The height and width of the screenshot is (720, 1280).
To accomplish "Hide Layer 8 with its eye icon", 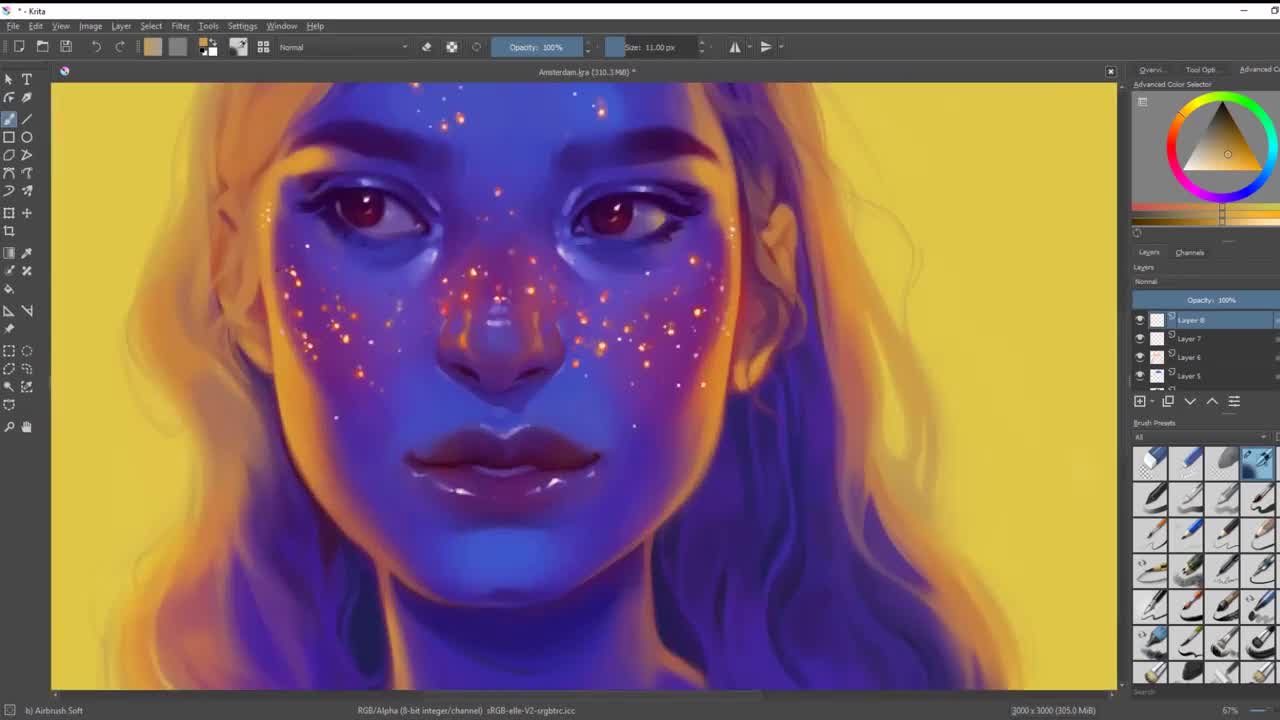I will click(x=1140, y=320).
